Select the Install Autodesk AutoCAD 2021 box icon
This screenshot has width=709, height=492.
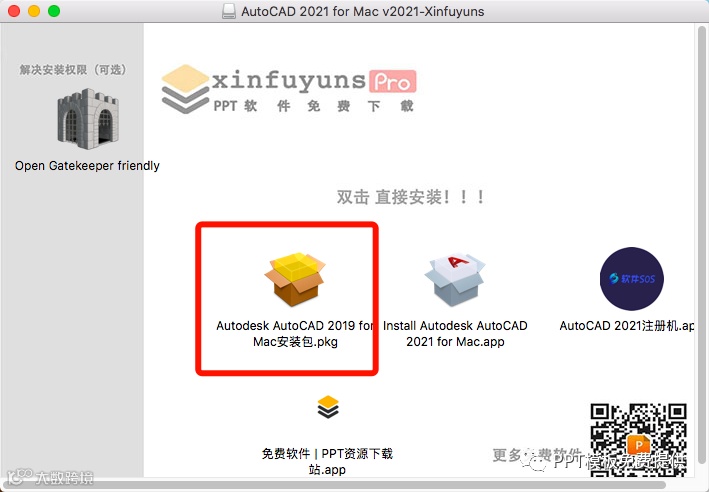click(x=454, y=280)
